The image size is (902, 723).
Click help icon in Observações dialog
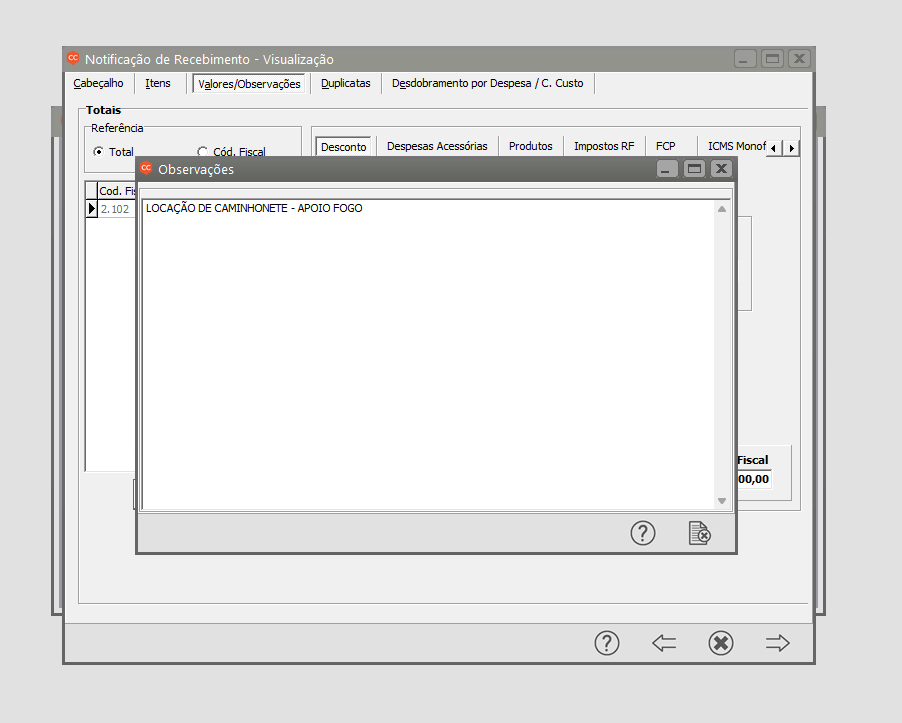coord(642,534)
